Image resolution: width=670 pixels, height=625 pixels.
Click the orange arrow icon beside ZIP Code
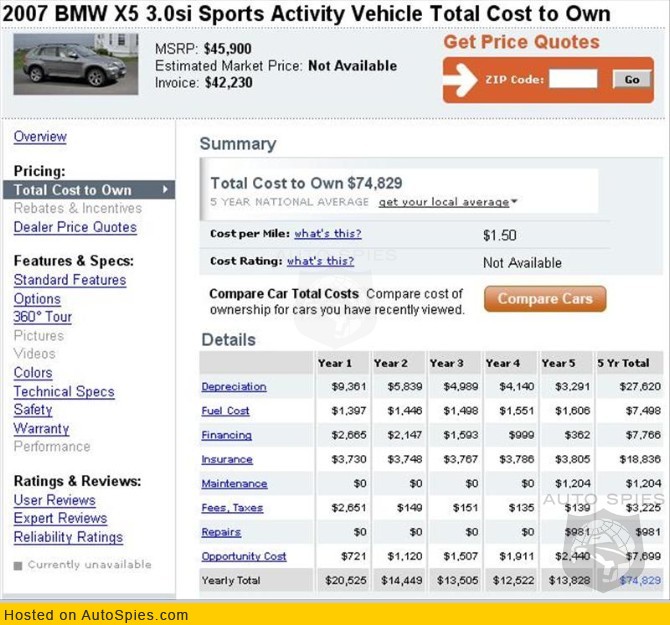click(460, 79)
